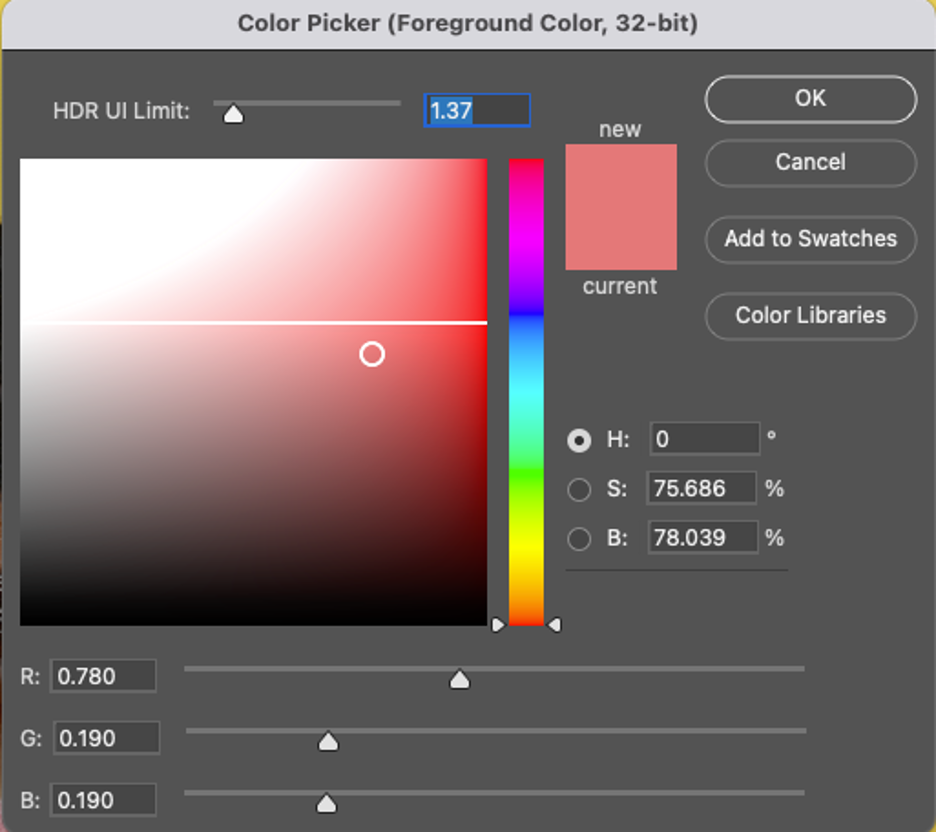Click the B channel slider handle
Image resolution: width=936 pixels, height=832 pixels.
tap(327, 801)
